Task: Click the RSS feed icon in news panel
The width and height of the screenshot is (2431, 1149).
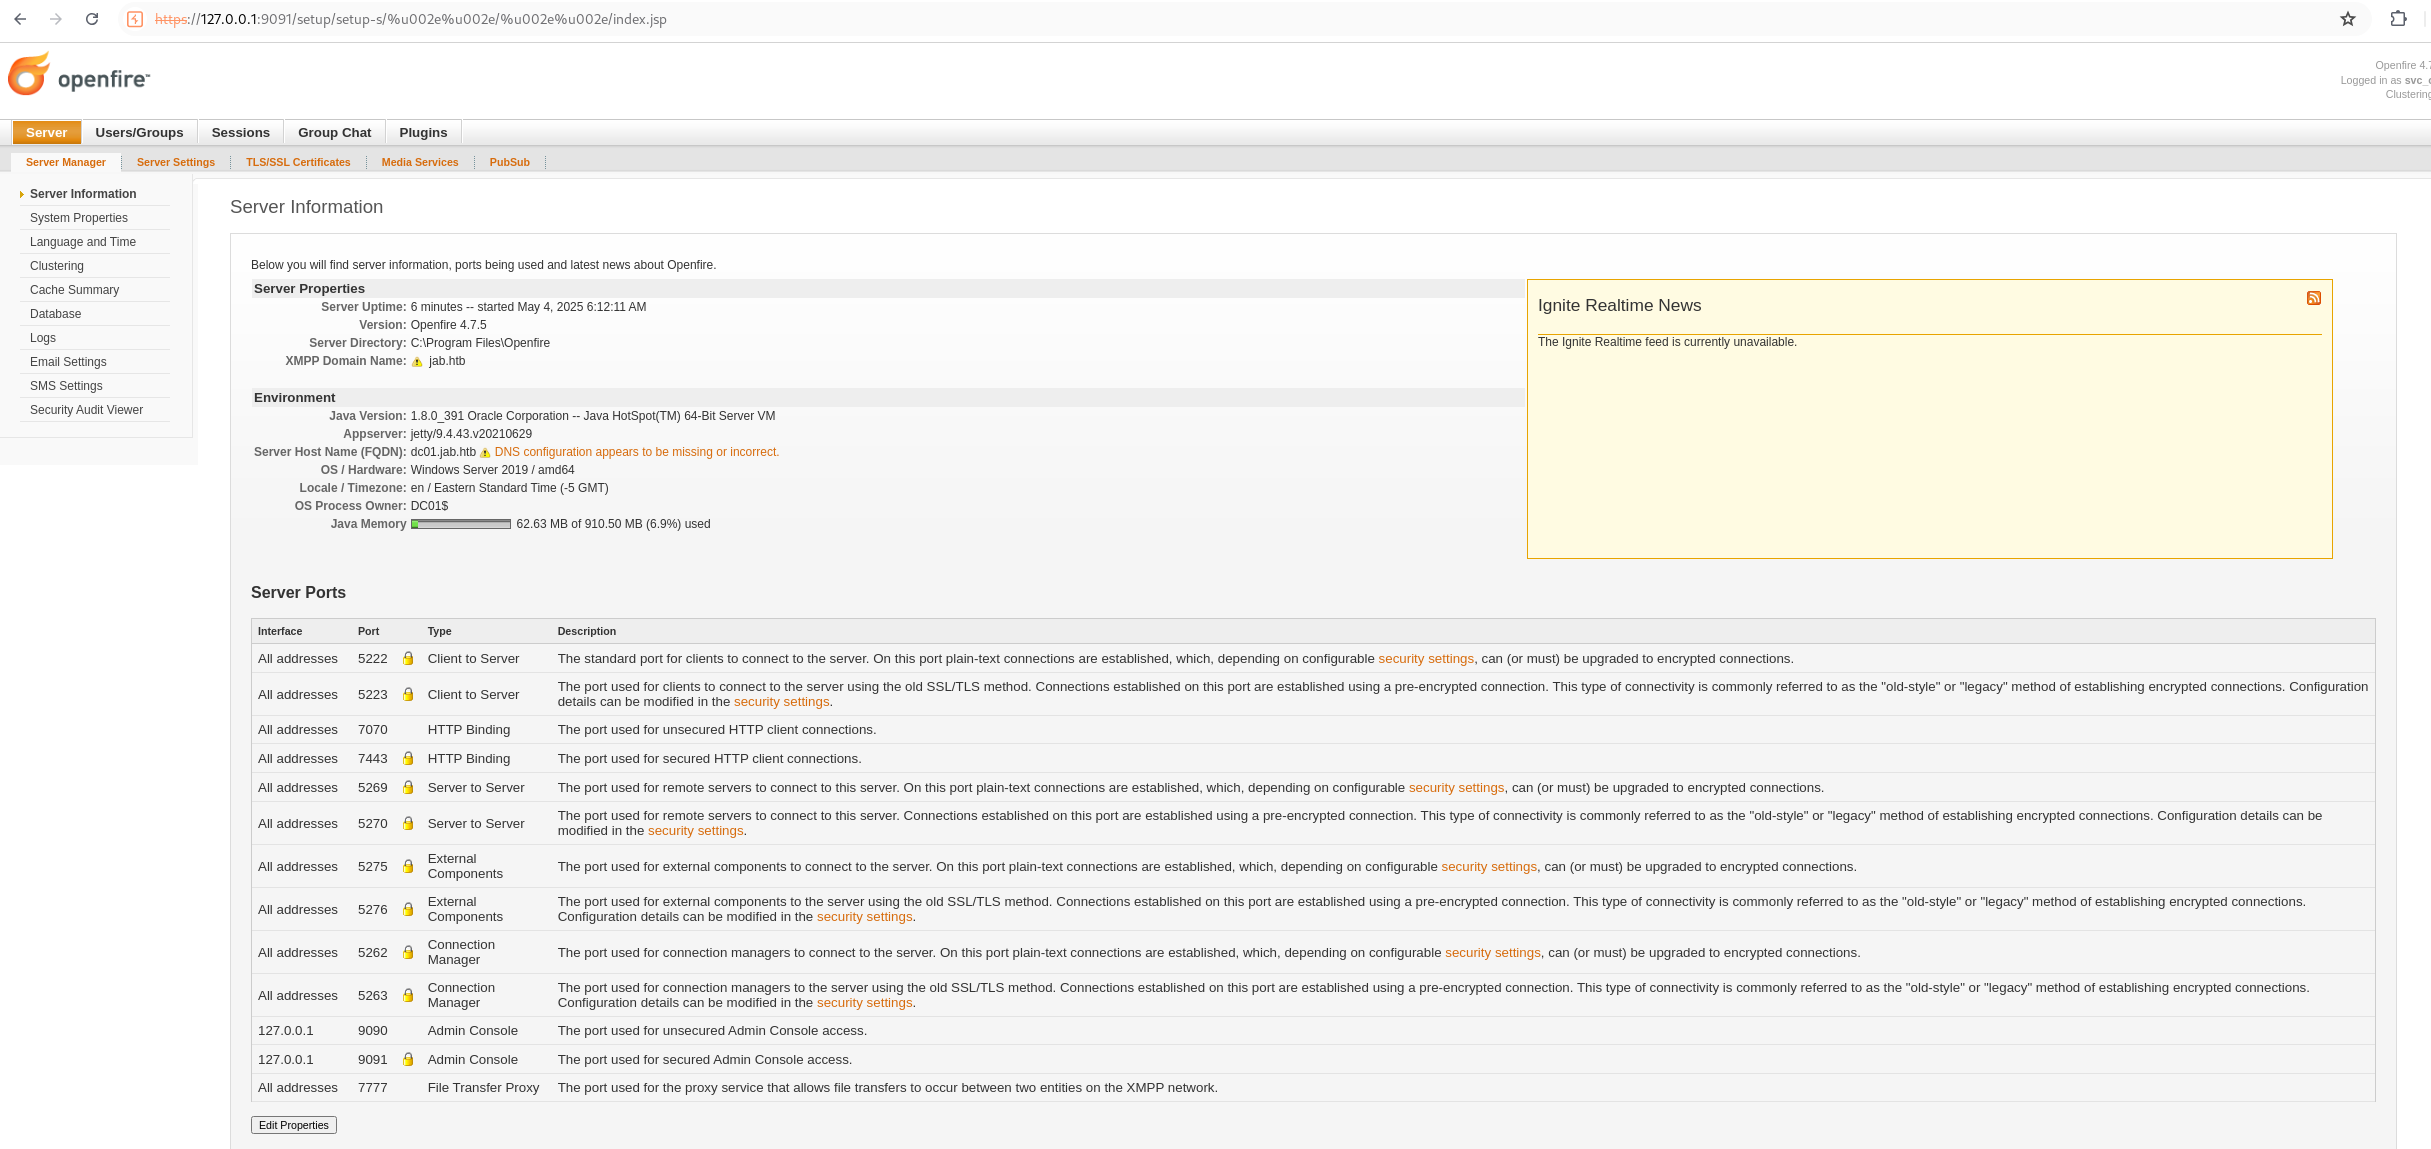Action: [x=2313, y=298]
